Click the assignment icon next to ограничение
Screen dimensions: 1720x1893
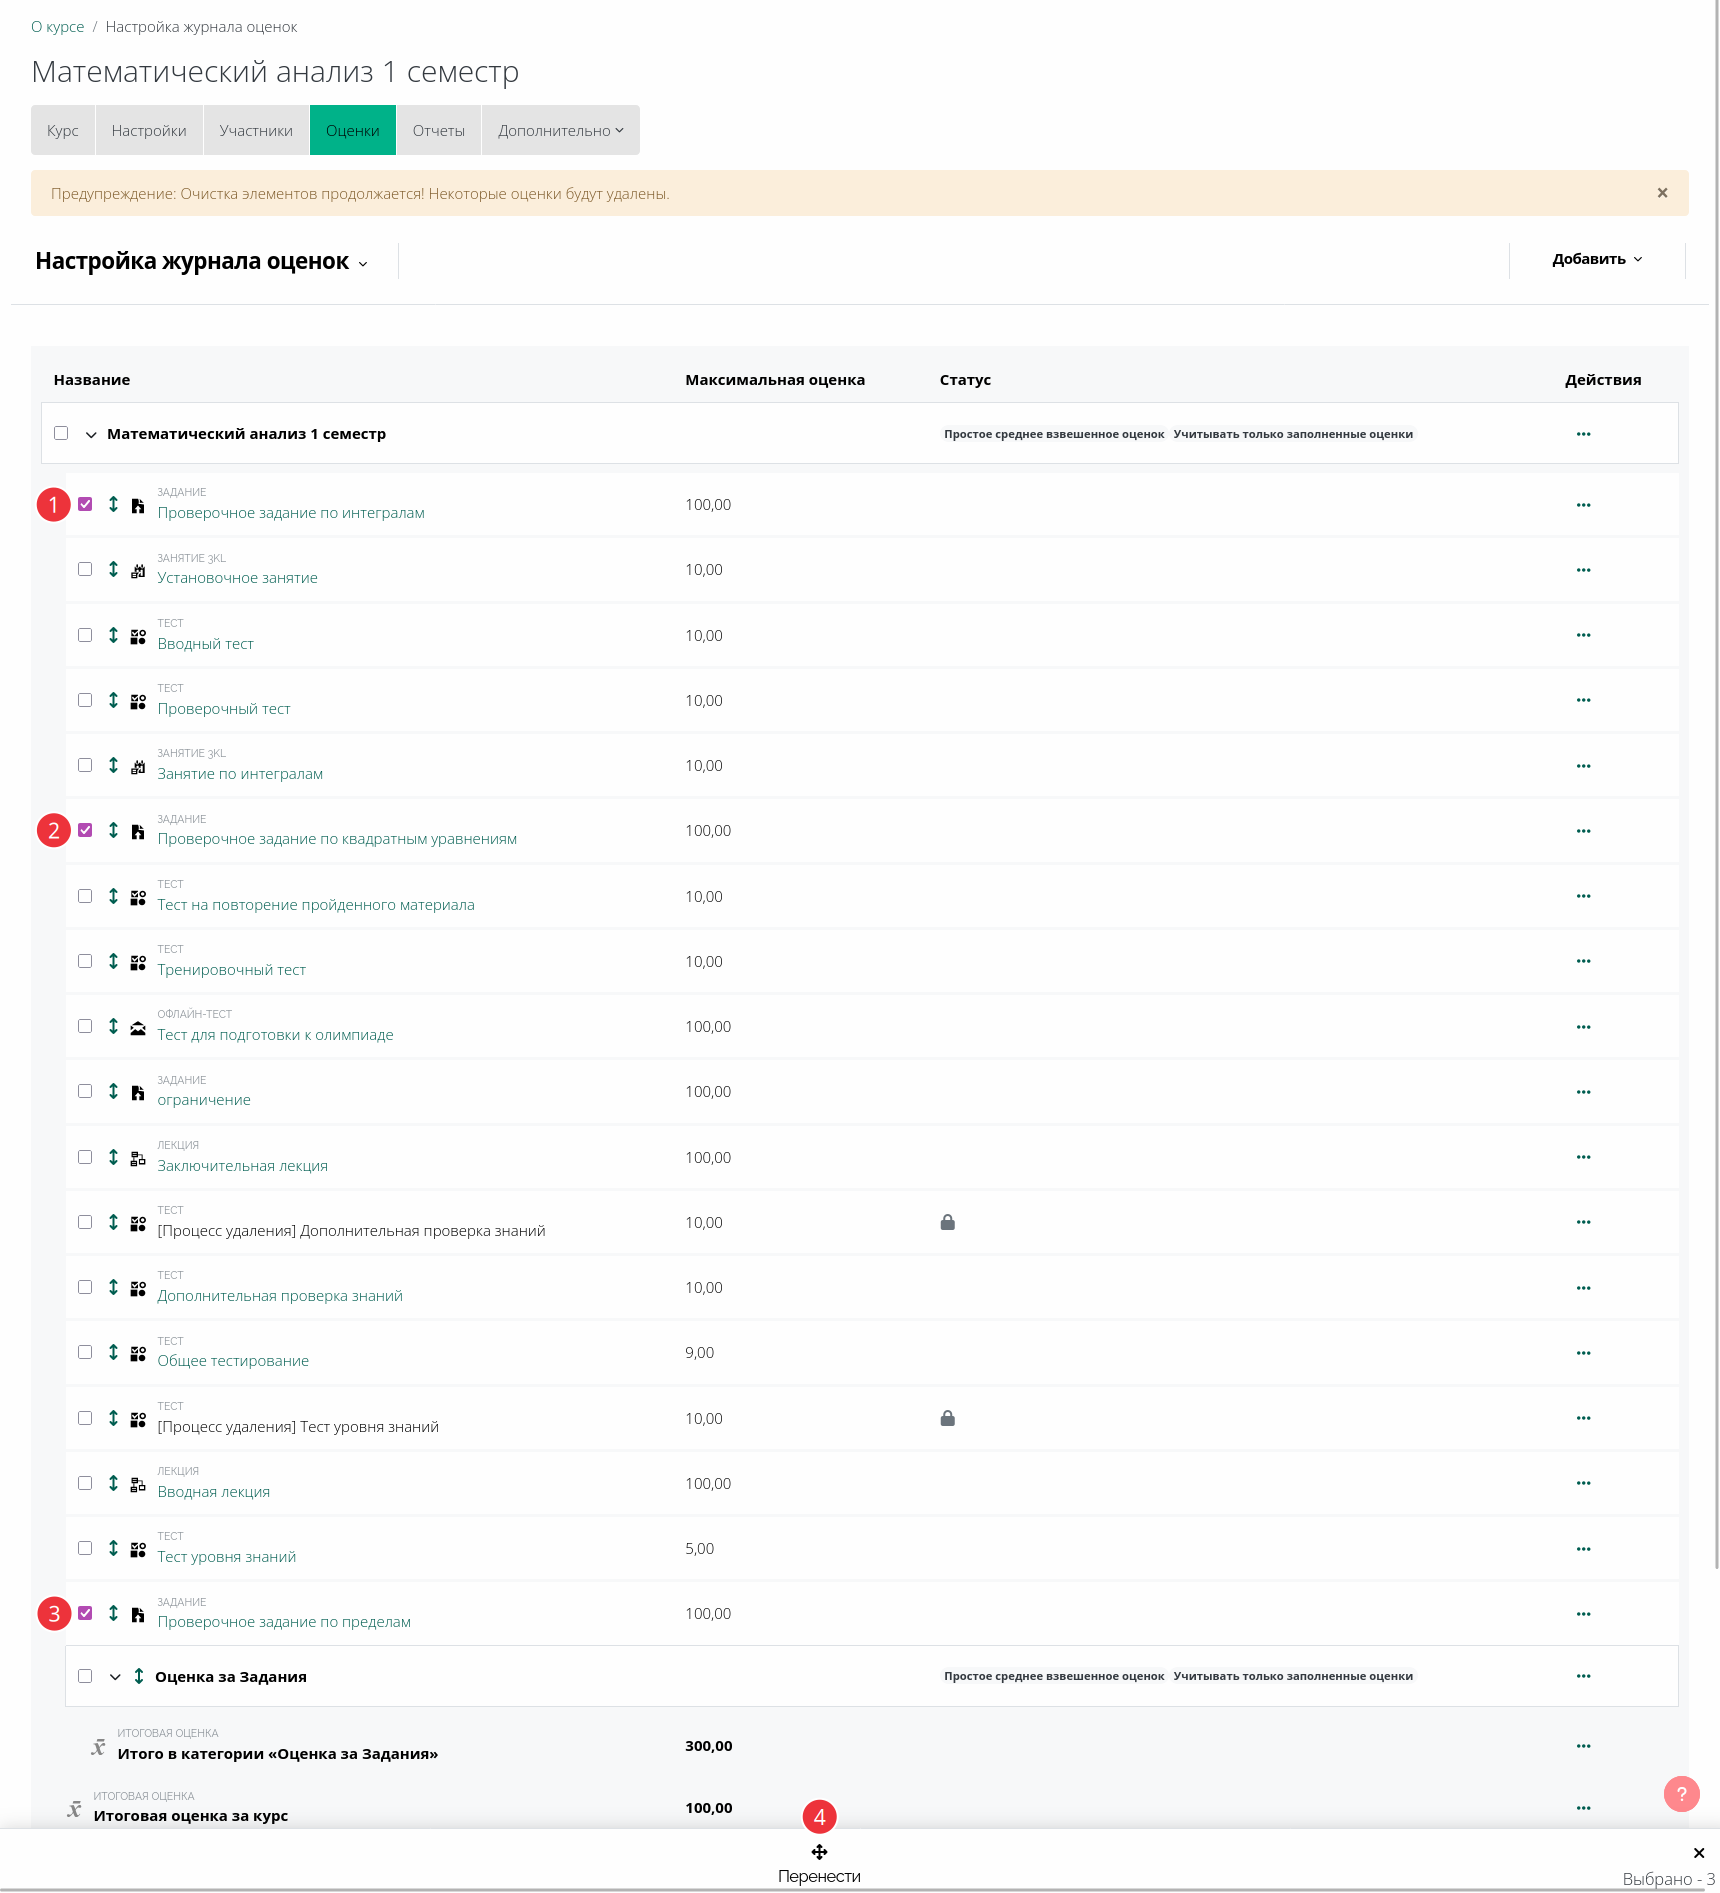(138, 1092)
